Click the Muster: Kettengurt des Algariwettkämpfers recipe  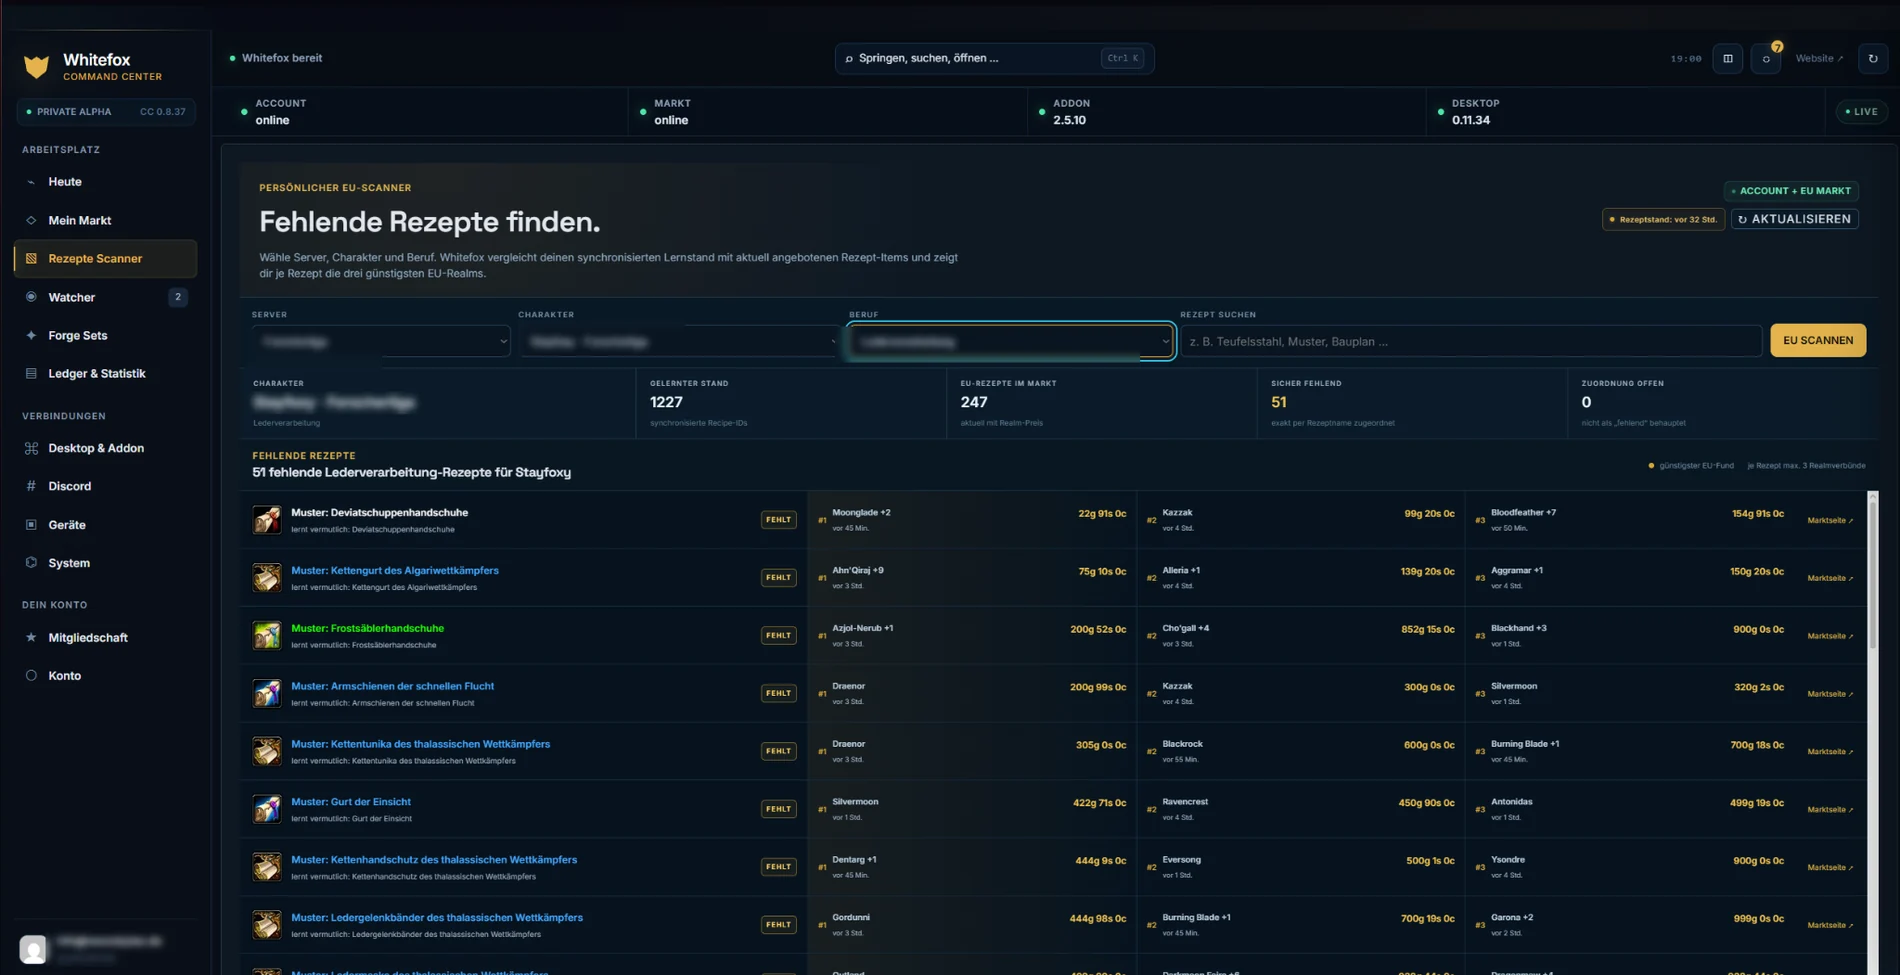tap(395, 571)
